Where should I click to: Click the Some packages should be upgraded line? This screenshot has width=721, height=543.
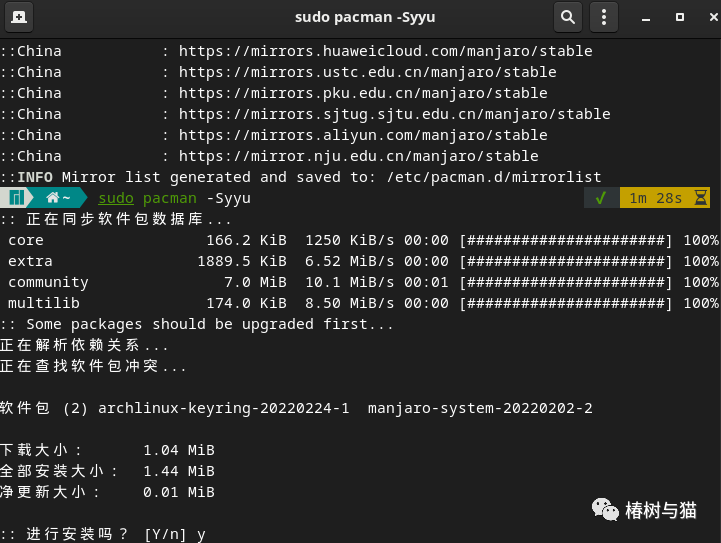point(197,325)
